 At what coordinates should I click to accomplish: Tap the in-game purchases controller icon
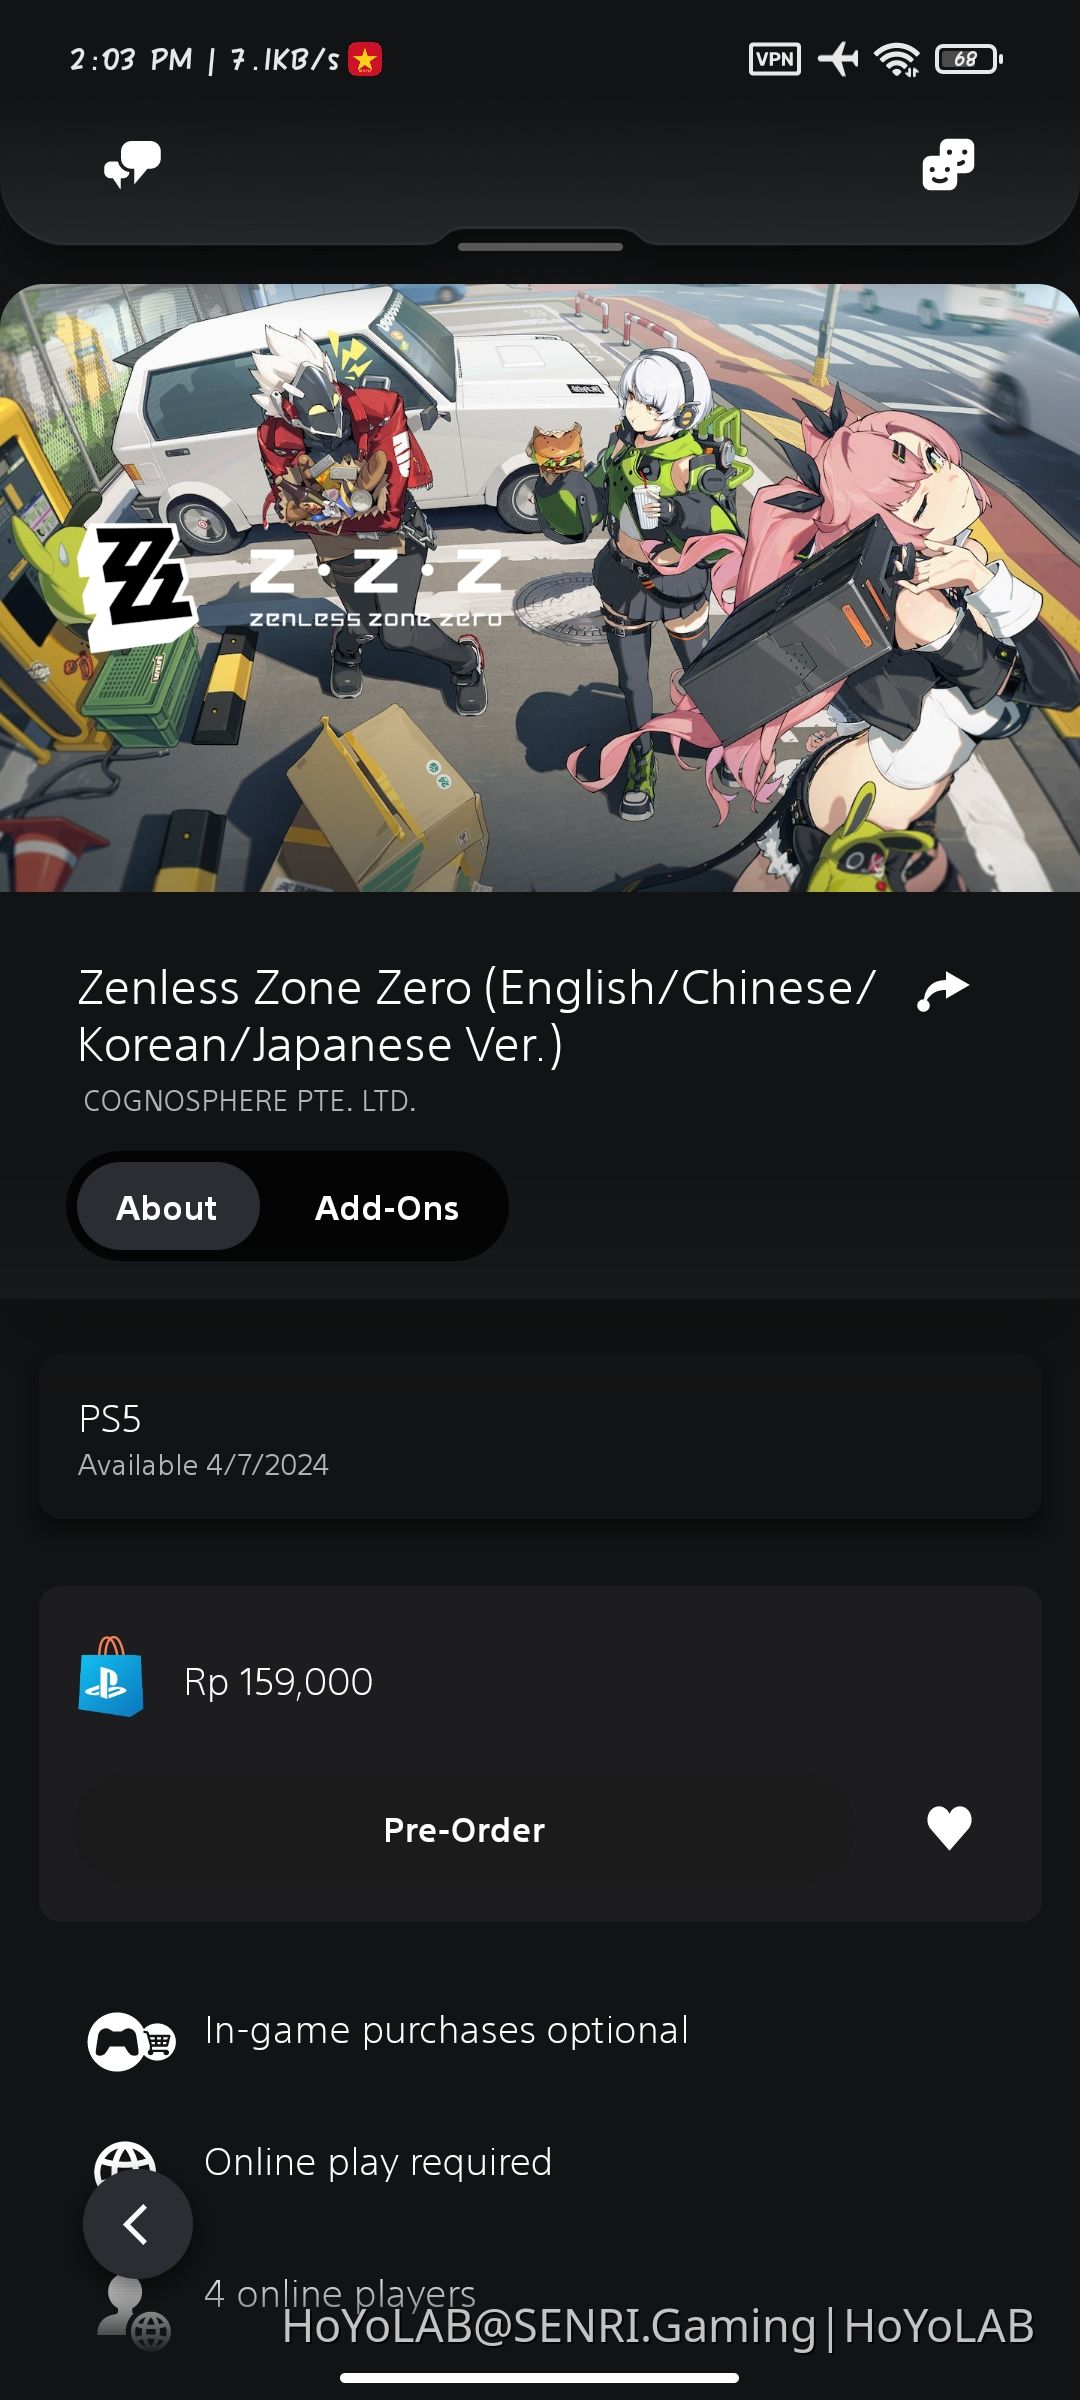[x=131, y=2041]
